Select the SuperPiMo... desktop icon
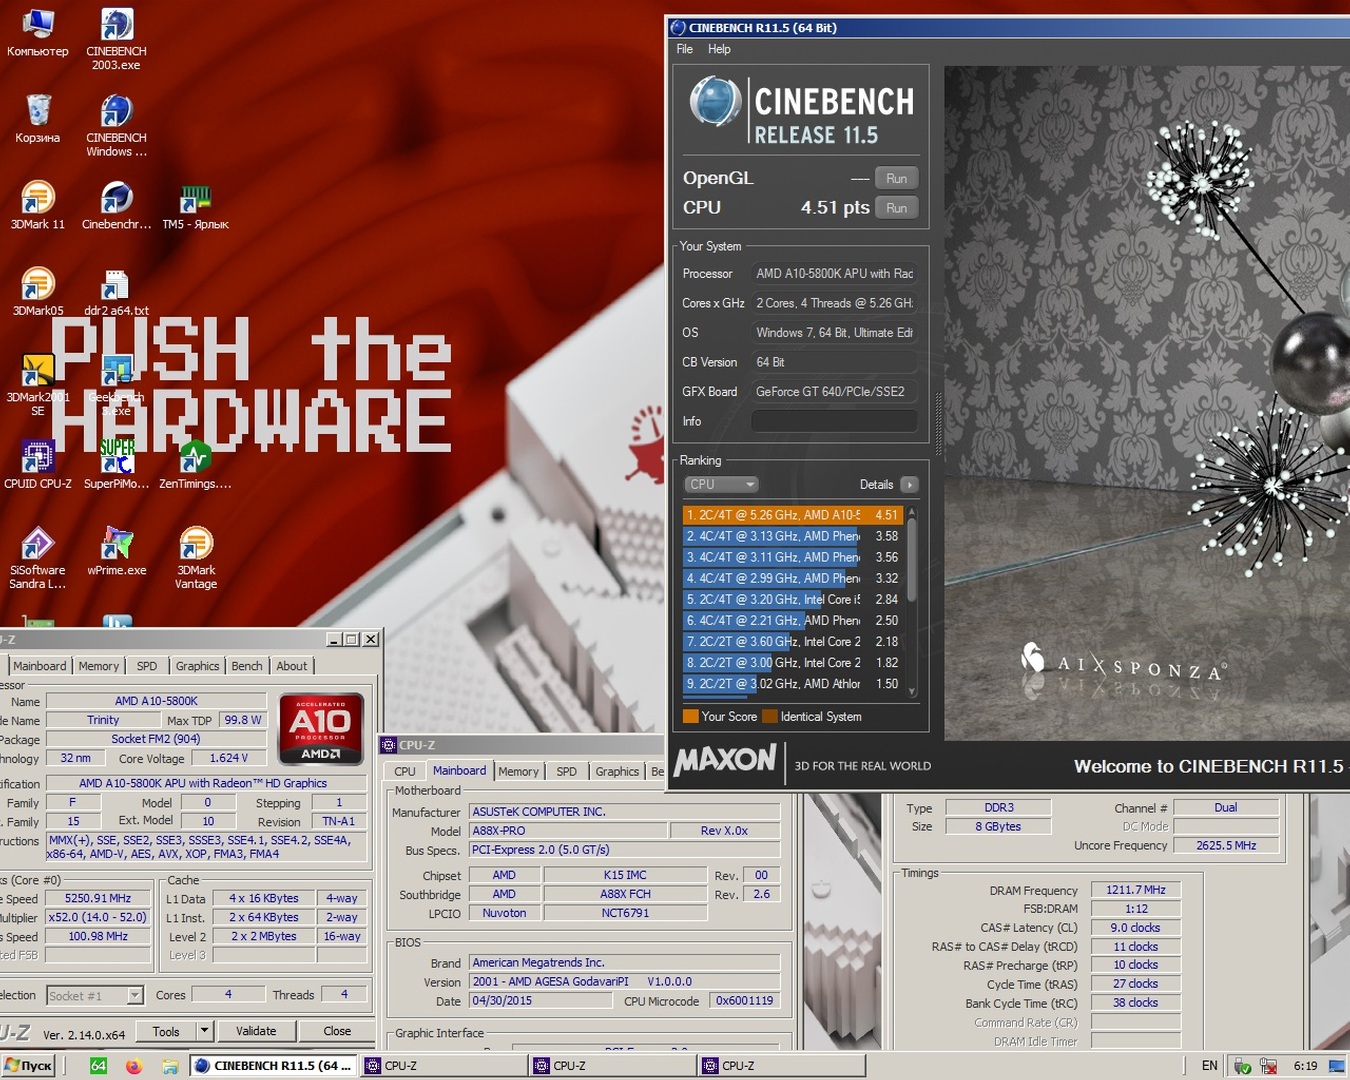The image size is (1350, 1080). (x=116, y=465)
